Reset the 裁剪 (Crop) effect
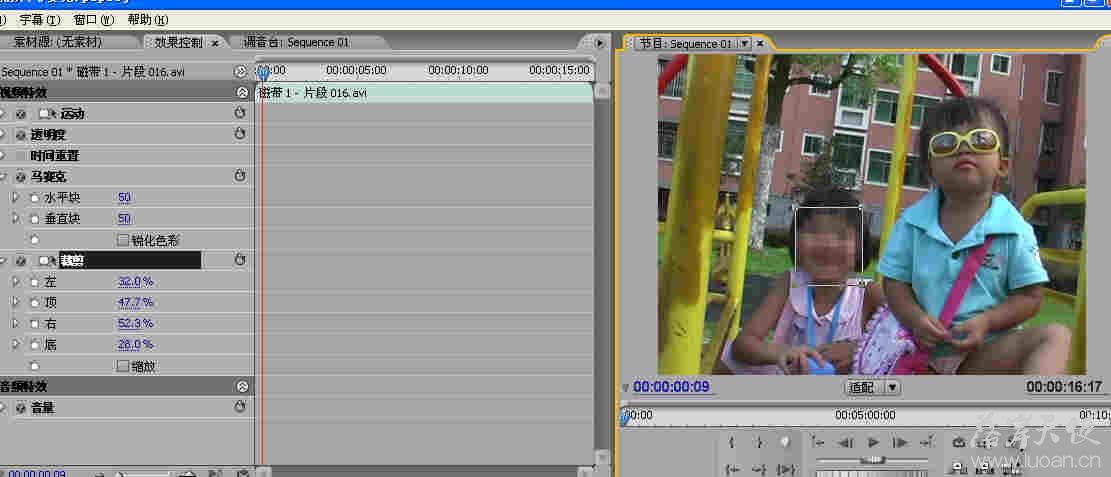 (x=239, y=260)
